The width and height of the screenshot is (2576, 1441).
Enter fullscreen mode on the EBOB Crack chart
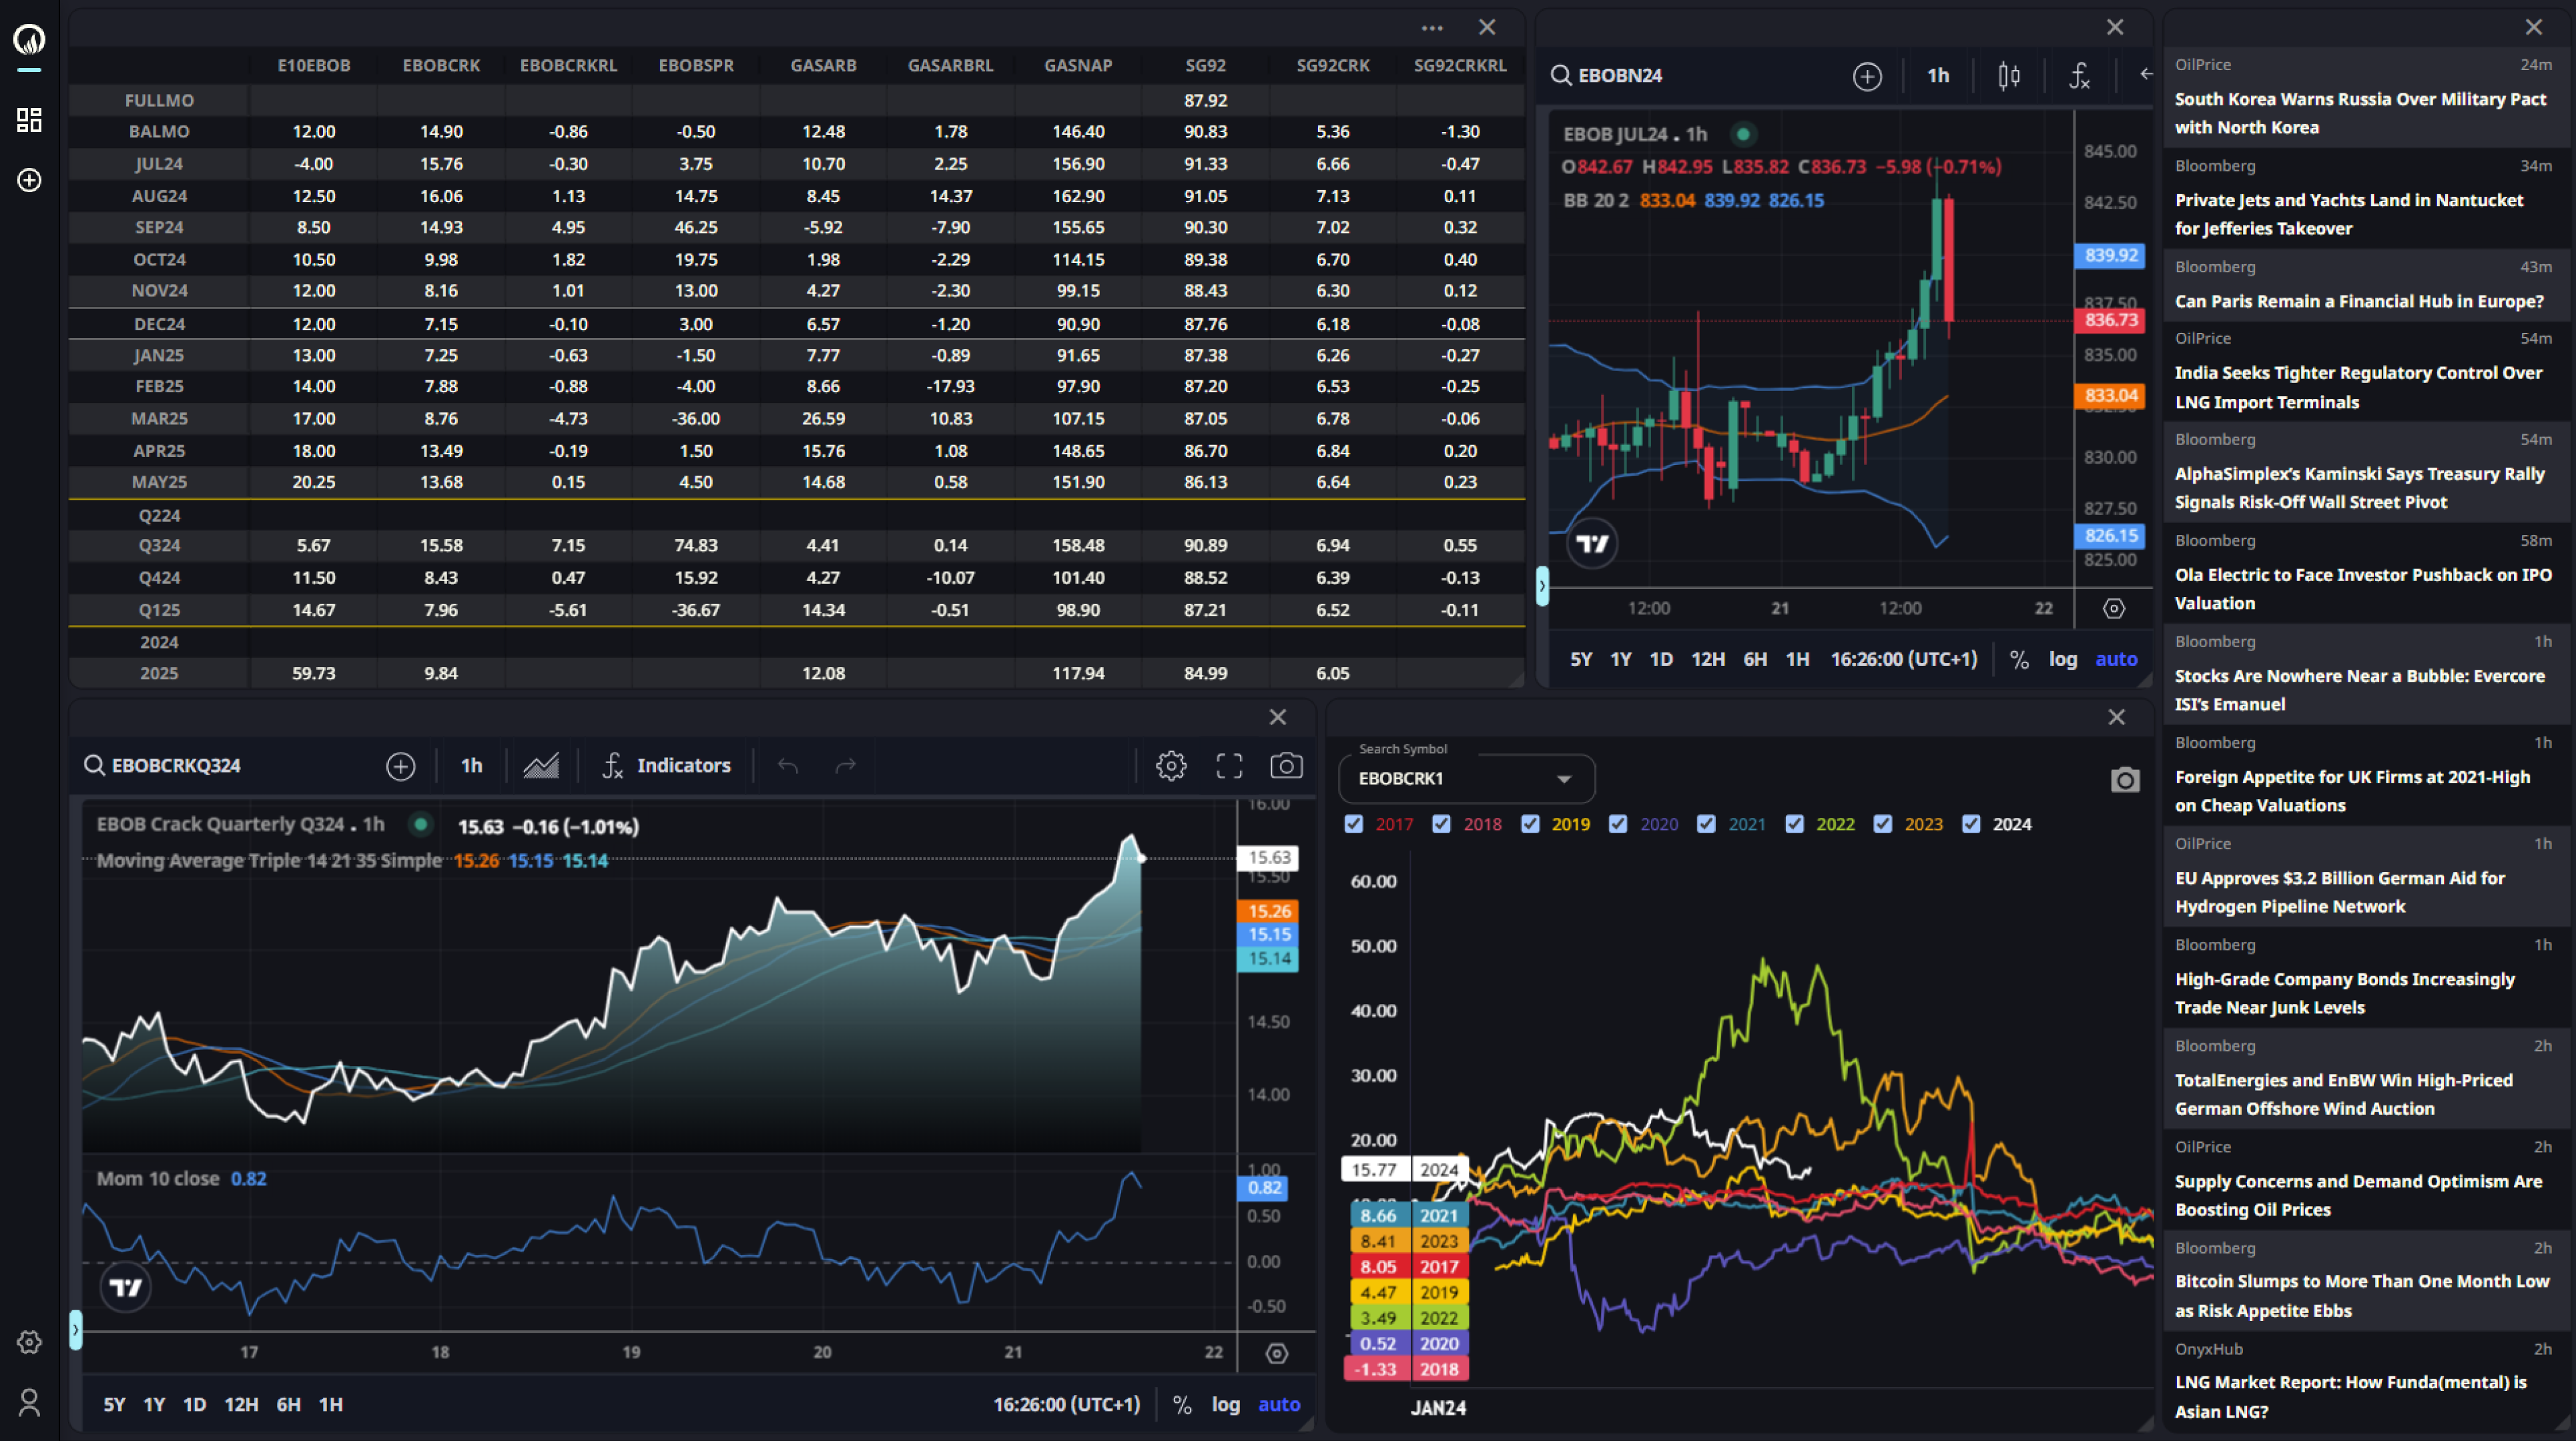[x=1229, y=765]
